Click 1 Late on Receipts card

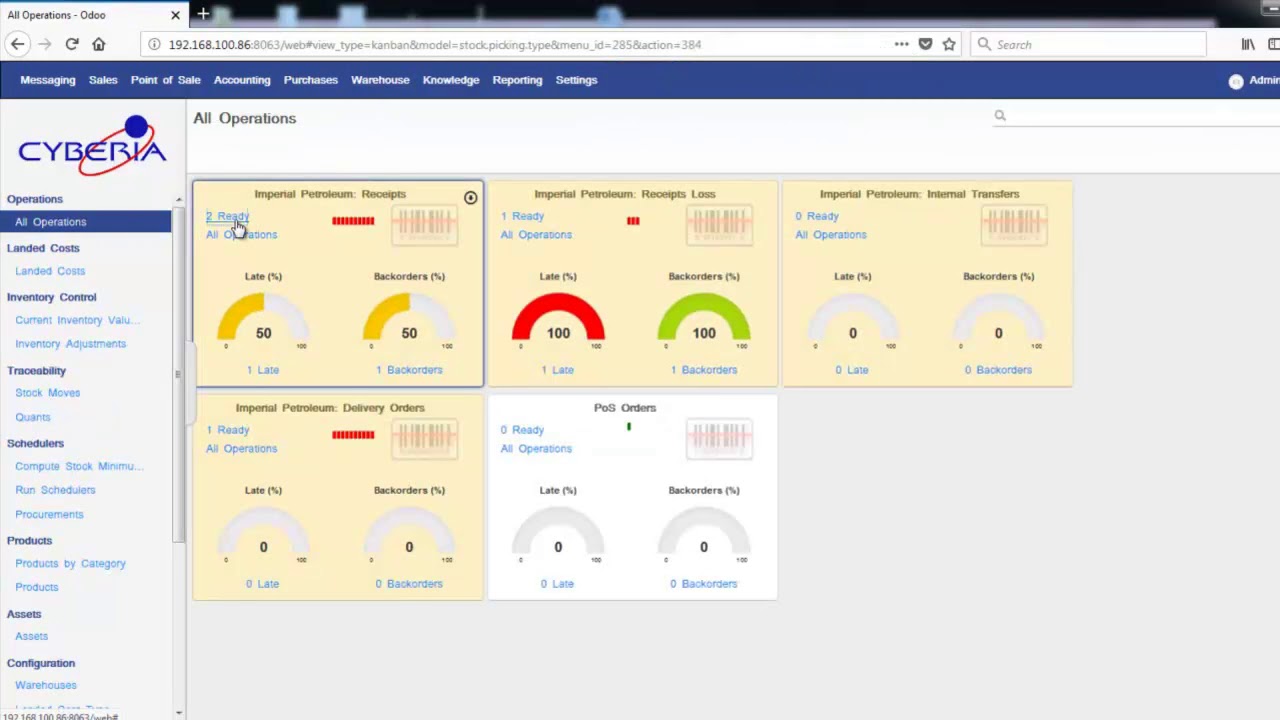pos(263,370)
